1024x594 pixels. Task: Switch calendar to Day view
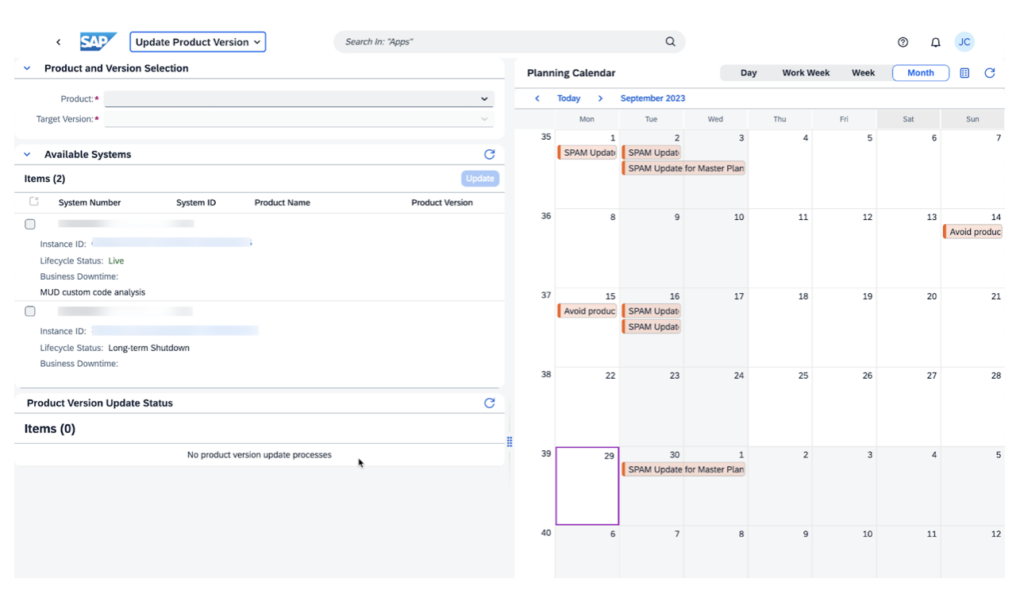click(748, 73)
